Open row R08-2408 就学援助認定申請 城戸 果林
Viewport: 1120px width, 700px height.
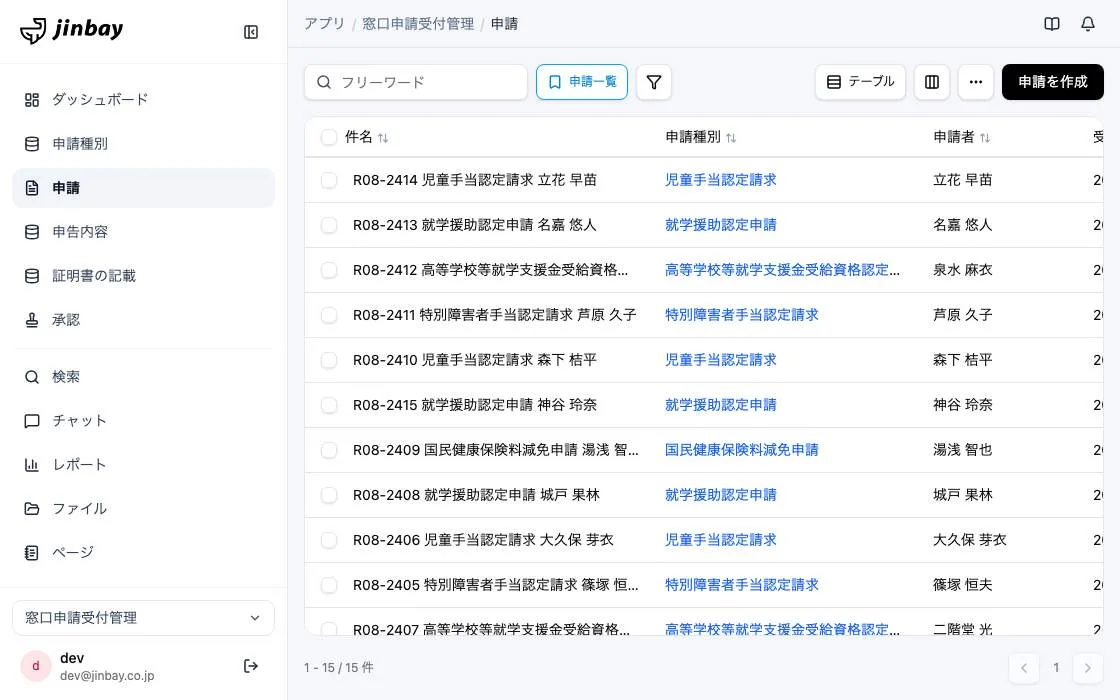[476, 495]
